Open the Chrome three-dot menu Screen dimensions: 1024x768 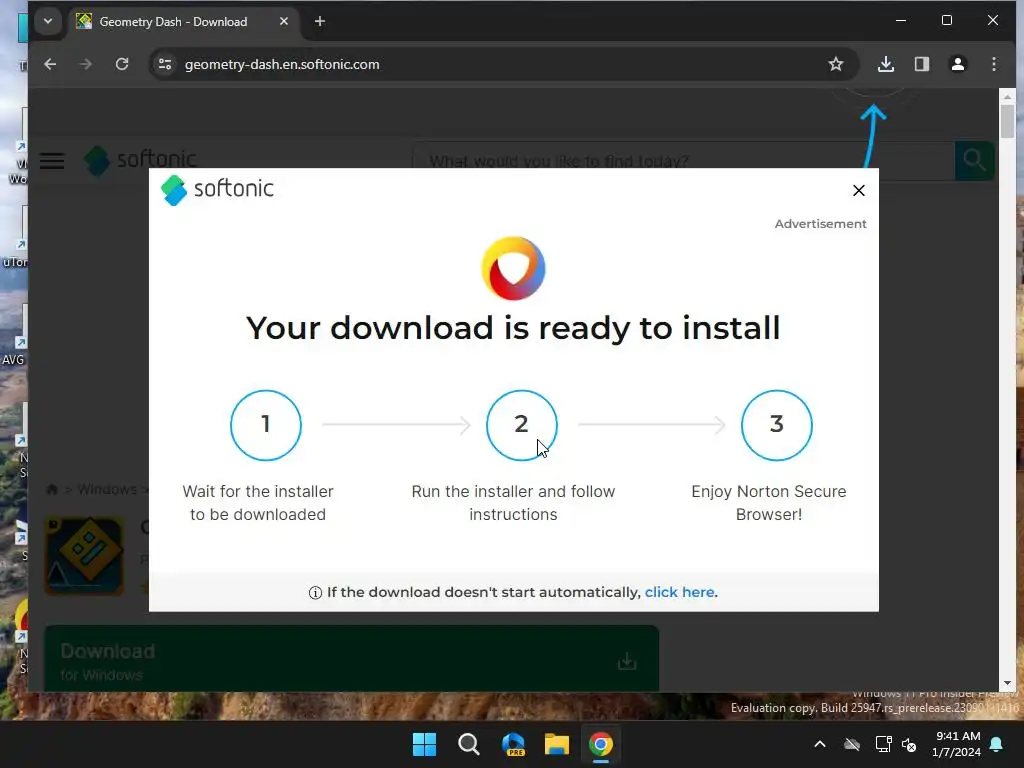[994, 64]
